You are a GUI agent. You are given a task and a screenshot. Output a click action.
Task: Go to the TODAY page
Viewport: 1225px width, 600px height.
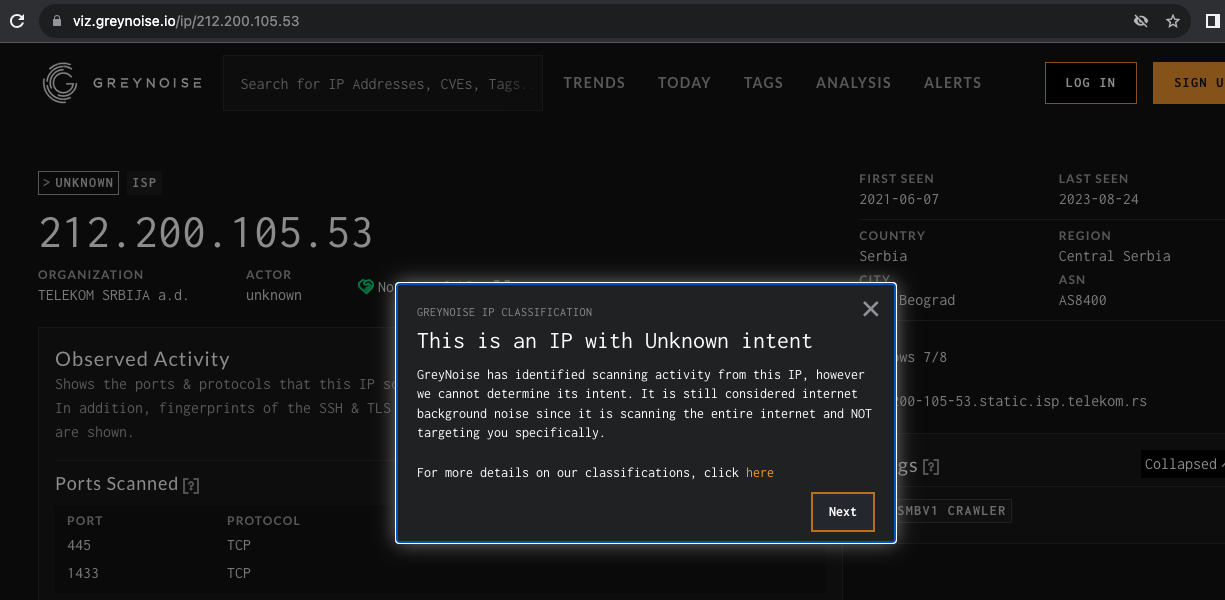coord(684,83)
